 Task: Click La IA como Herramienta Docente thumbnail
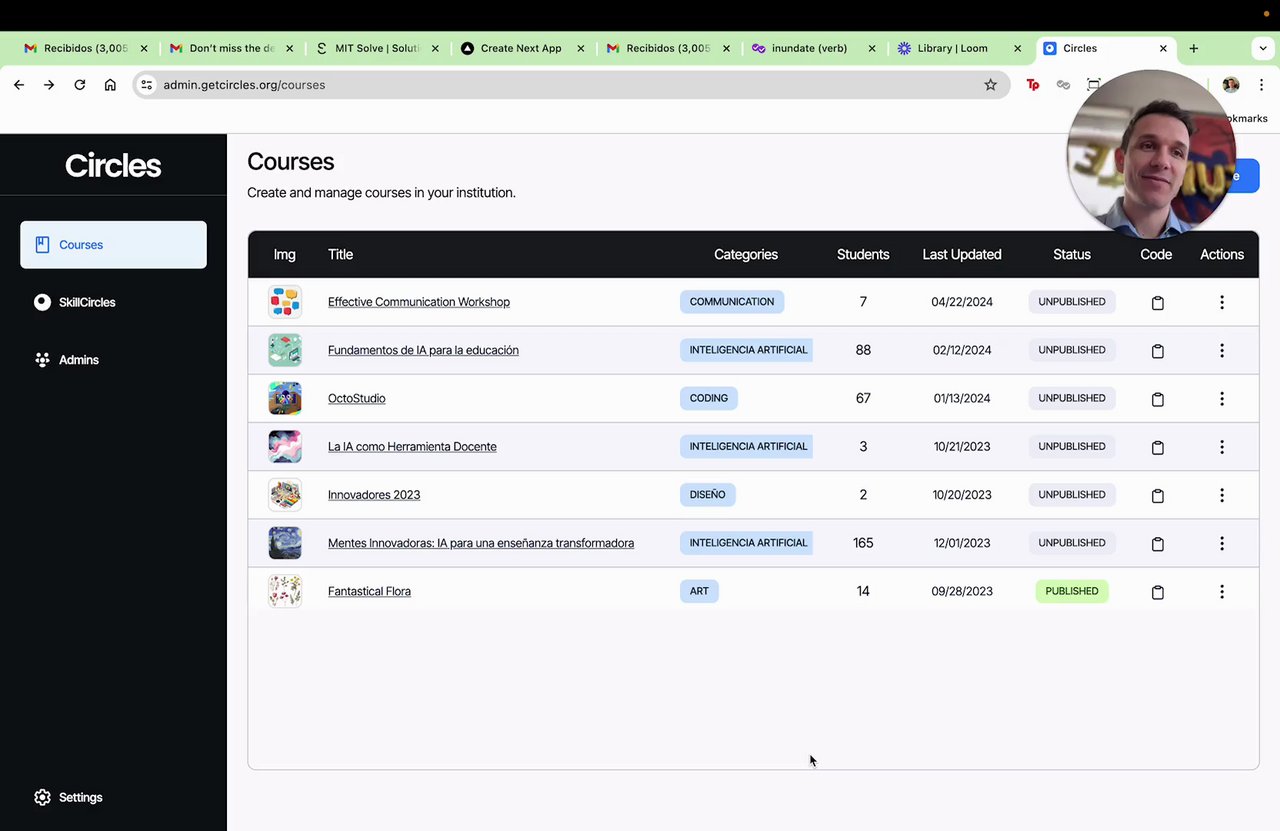tap(285, 446)
